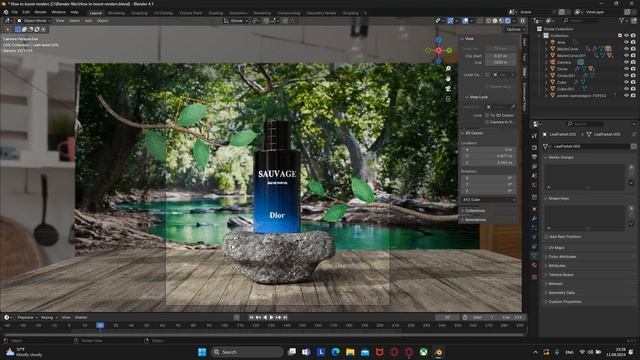
Task: Open the Render menu
Action: [x=40, y=12]
